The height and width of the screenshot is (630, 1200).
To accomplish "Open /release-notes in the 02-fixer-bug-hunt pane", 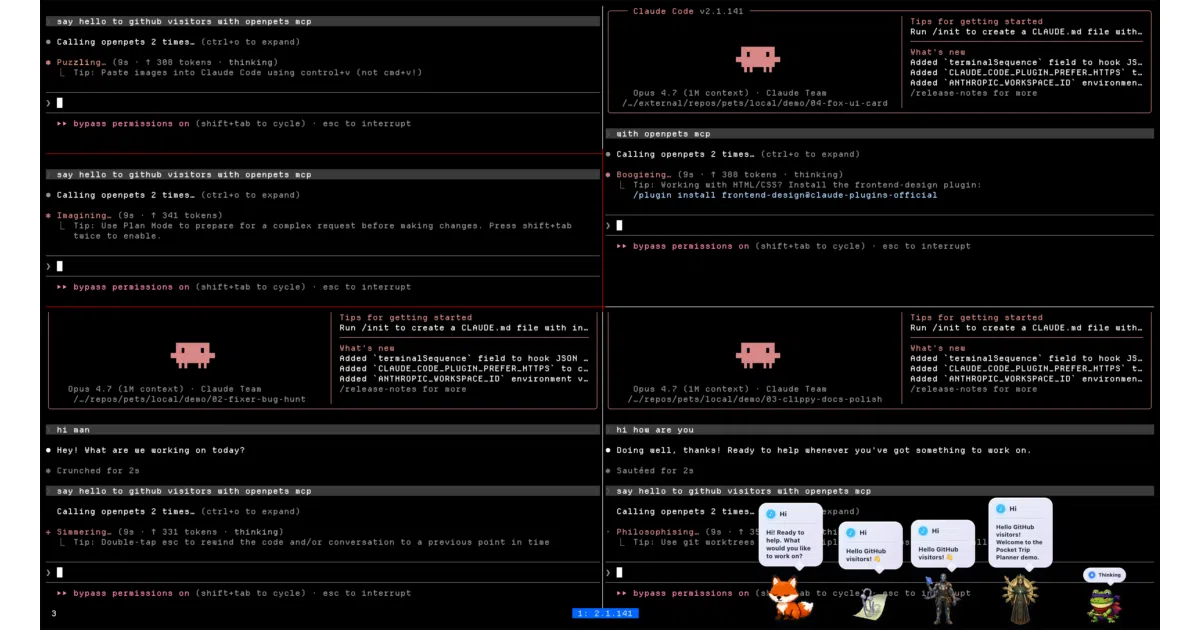I will click(x=402, y=389).
